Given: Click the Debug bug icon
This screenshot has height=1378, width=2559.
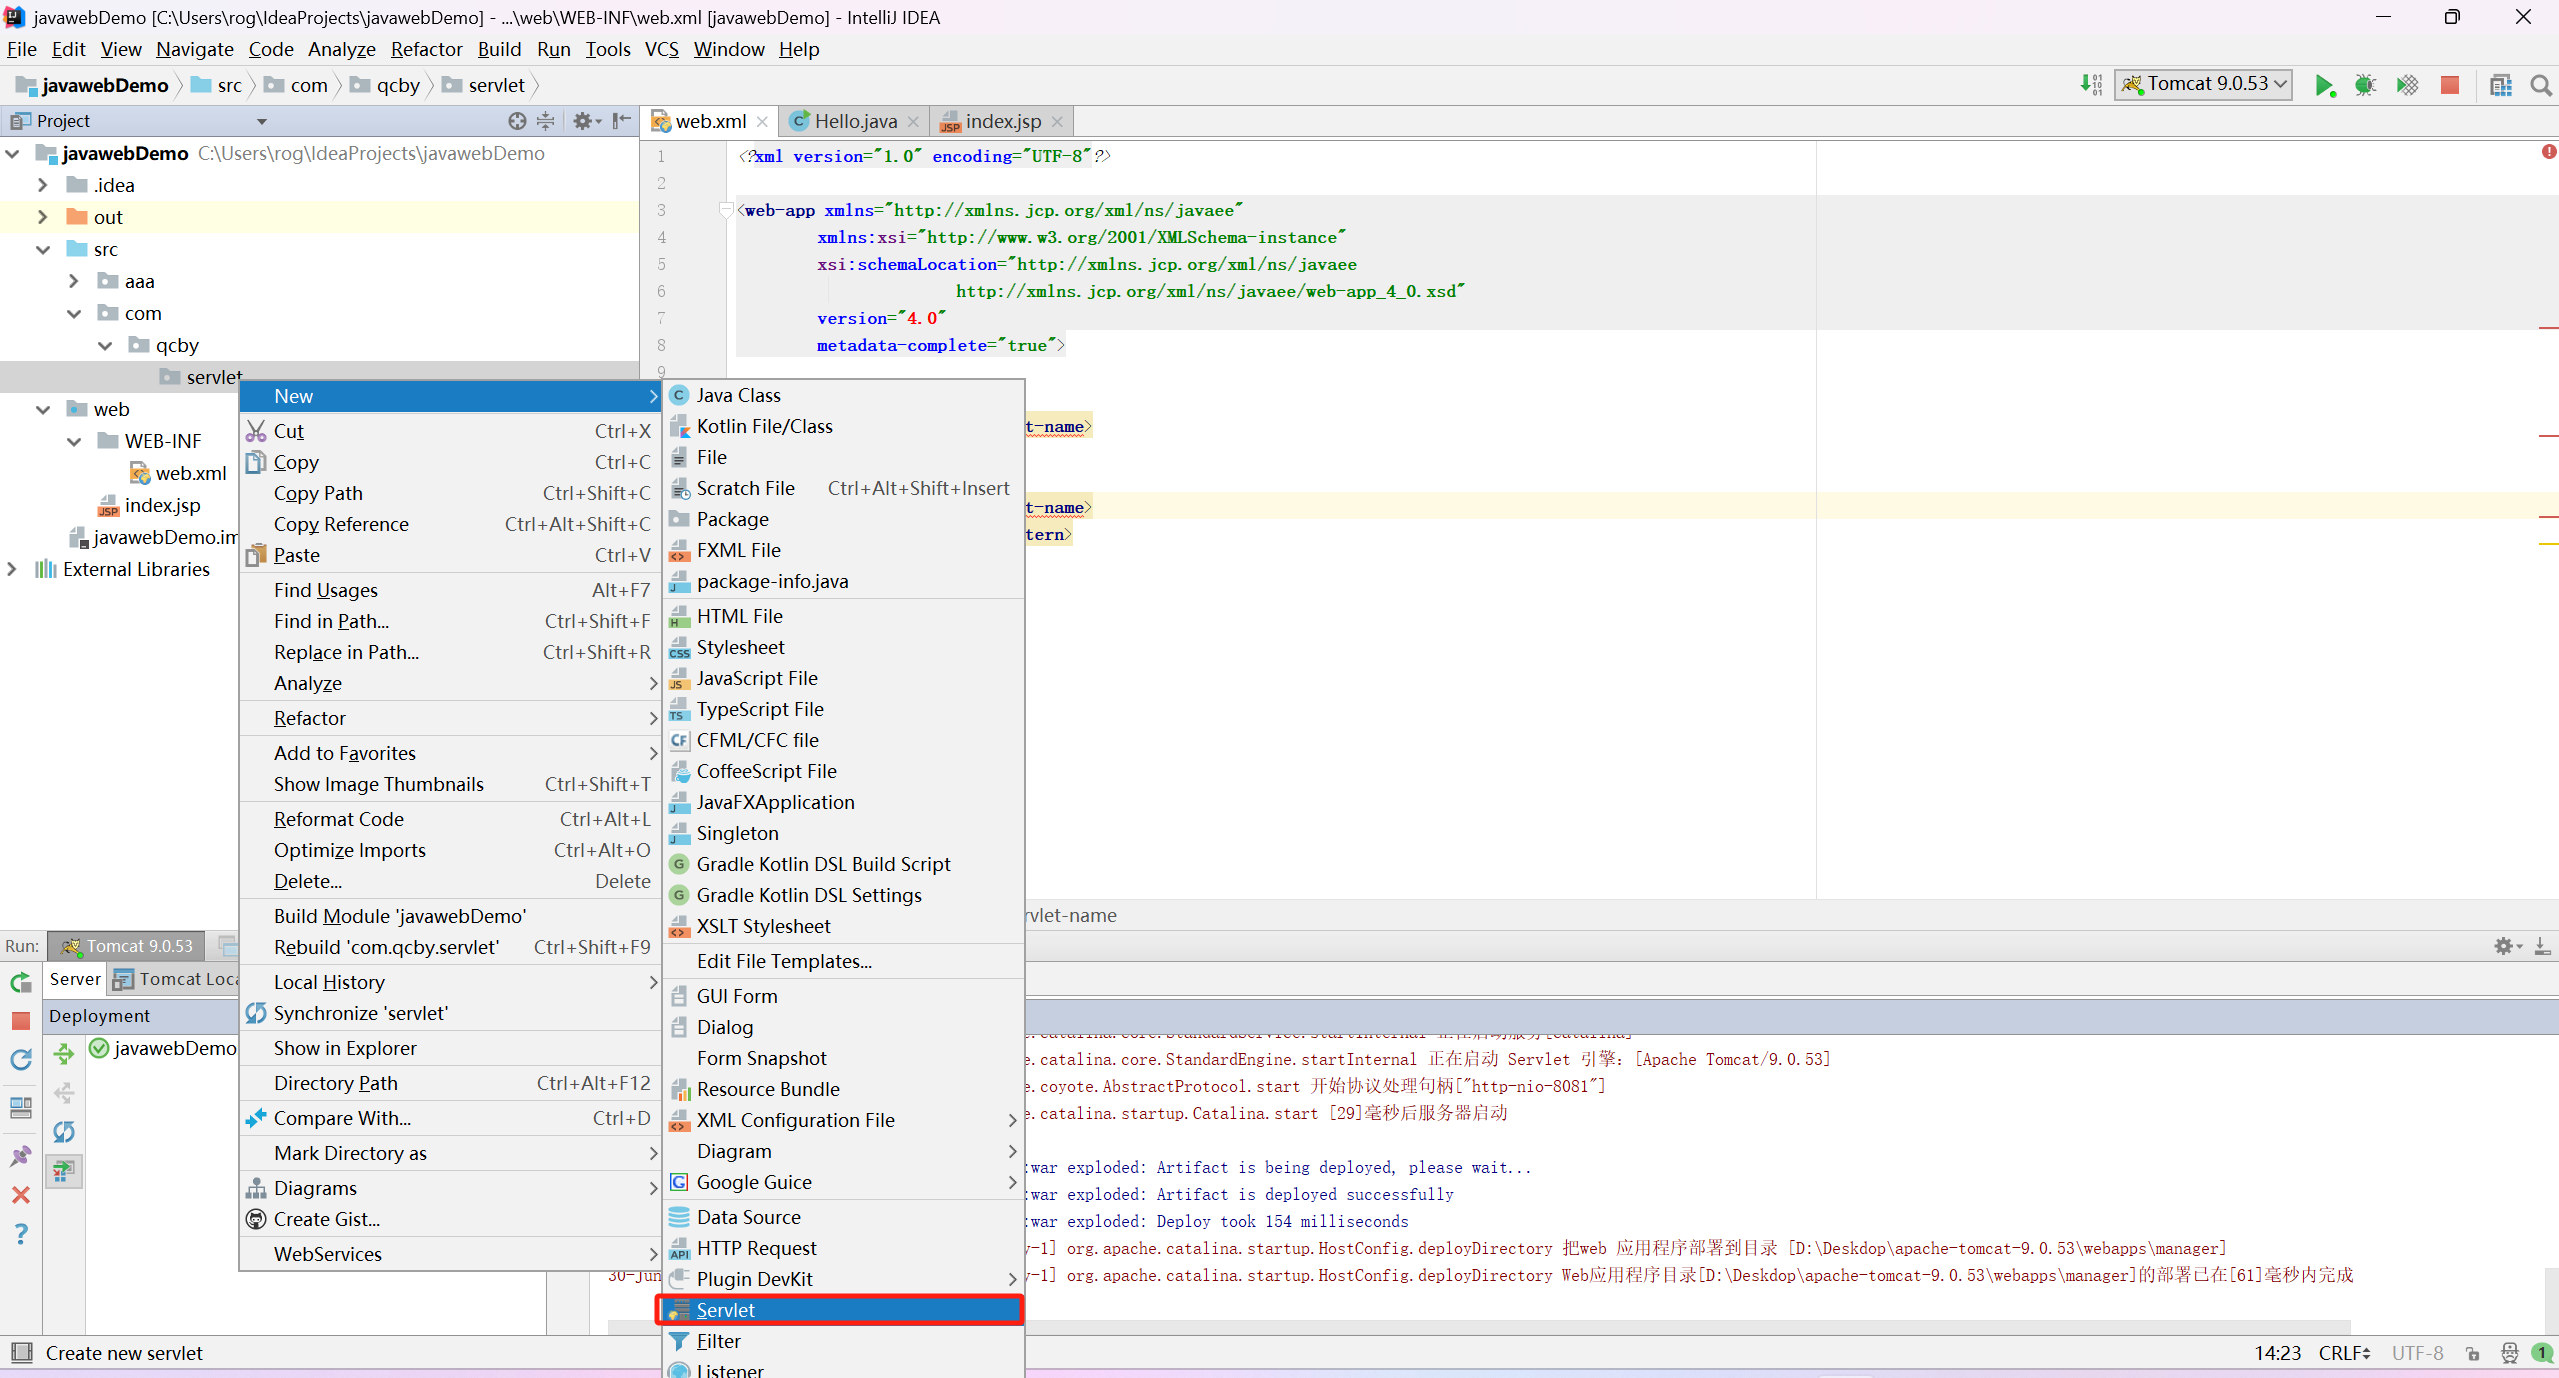Looking at the screenshot, I should point(2365,85).
